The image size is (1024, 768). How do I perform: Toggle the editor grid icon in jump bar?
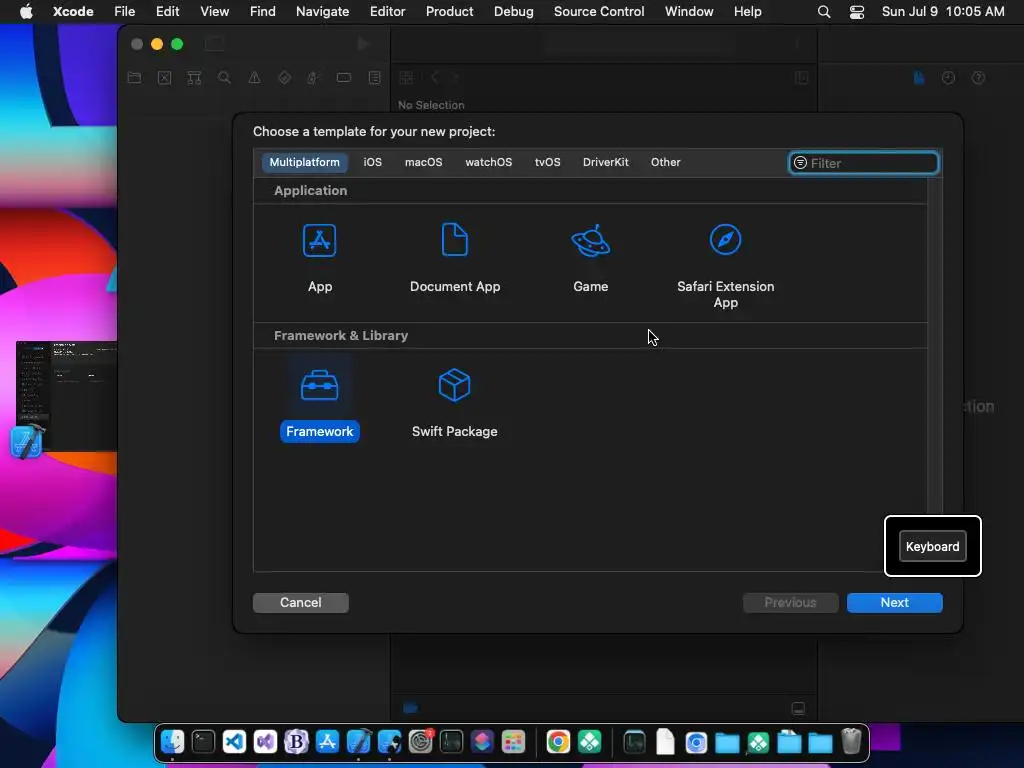(x=406, y=78)
